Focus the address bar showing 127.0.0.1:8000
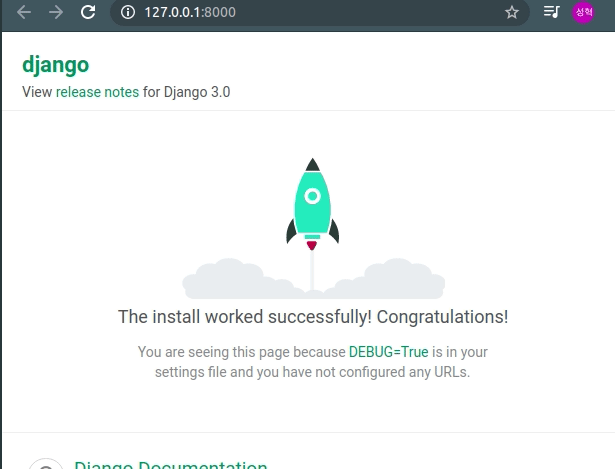615x469 pixels. tap(320, 12)
